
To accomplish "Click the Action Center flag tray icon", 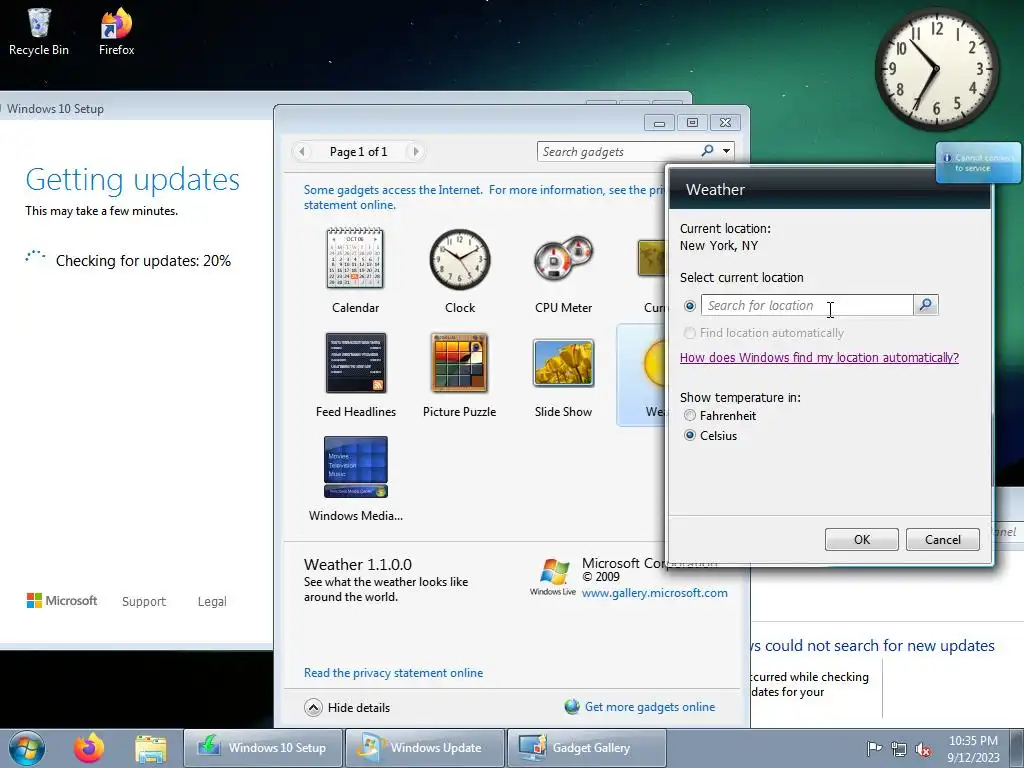I will coord(873,748).
